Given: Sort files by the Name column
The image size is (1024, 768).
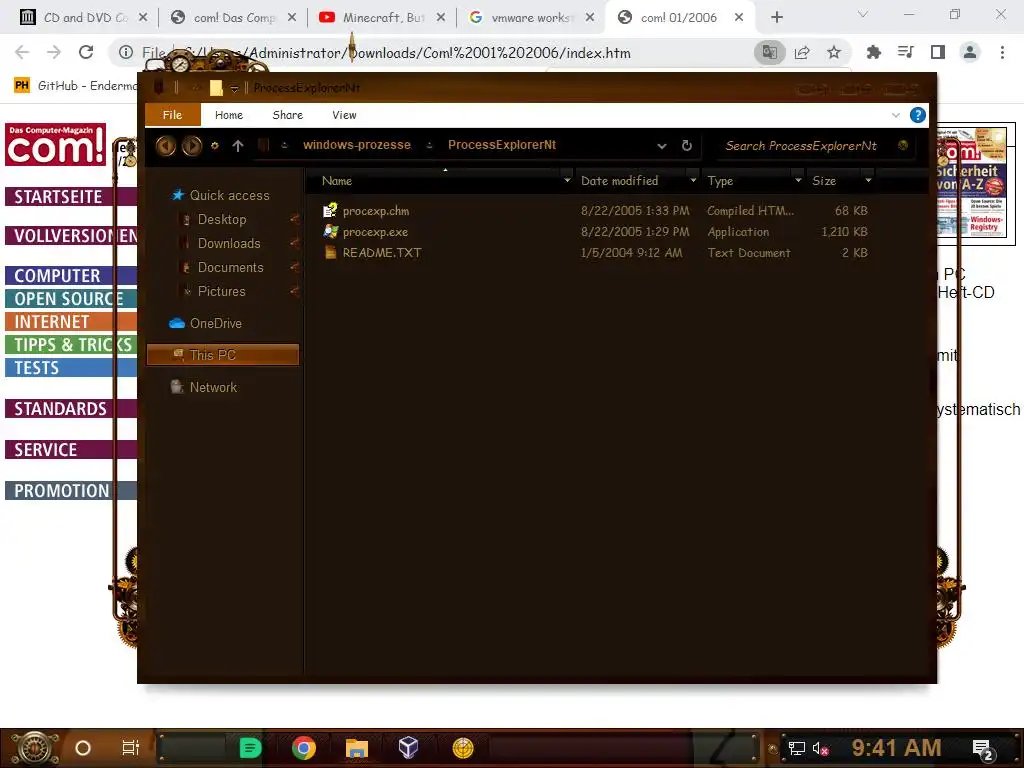Looking at the screenshot, I should pyautogui.click(x=337, y=181).
